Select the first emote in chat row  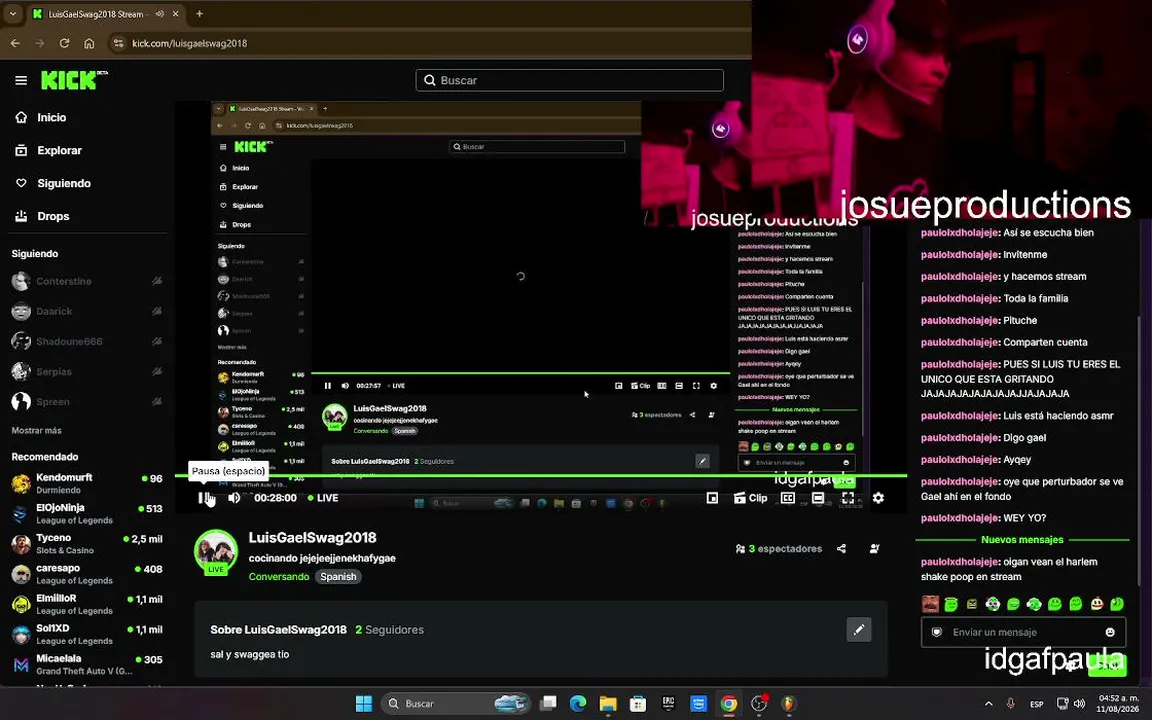pyautogui.click(x=930, y=604)
